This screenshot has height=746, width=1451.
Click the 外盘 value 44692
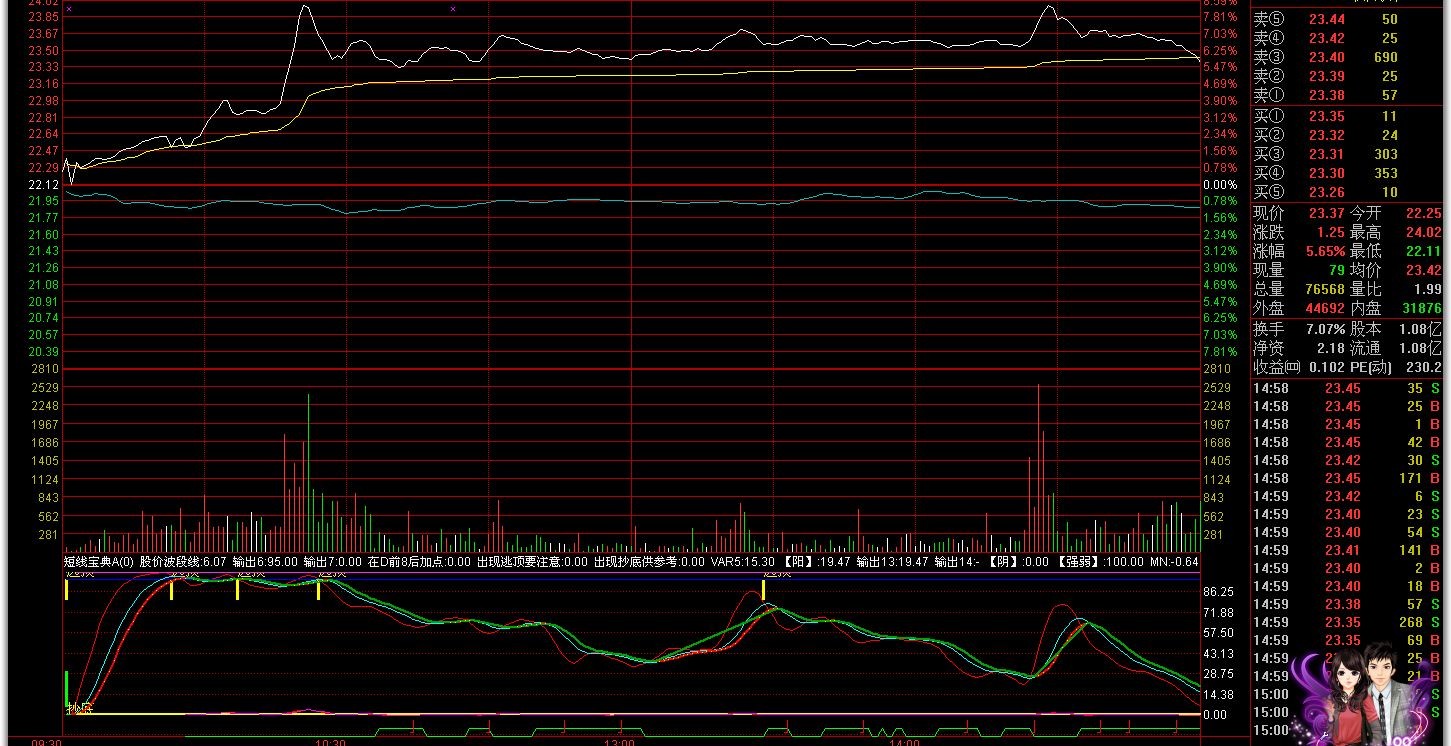click(1324, 308)
